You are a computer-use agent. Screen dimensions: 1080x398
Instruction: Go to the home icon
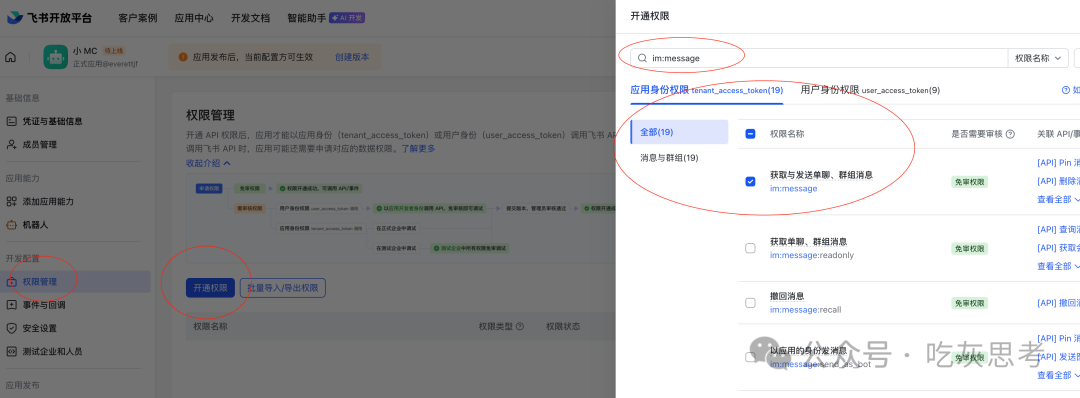pos(10,57)
